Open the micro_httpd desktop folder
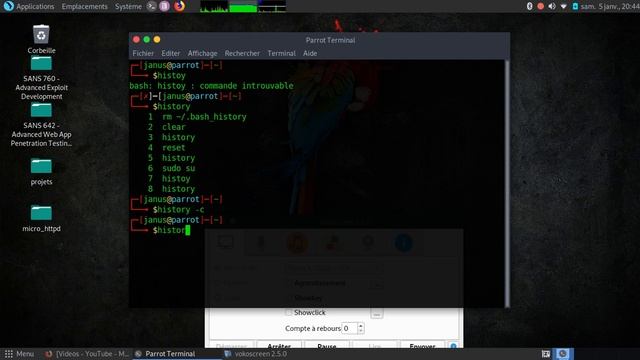640x360 pixels. (41, 213)
